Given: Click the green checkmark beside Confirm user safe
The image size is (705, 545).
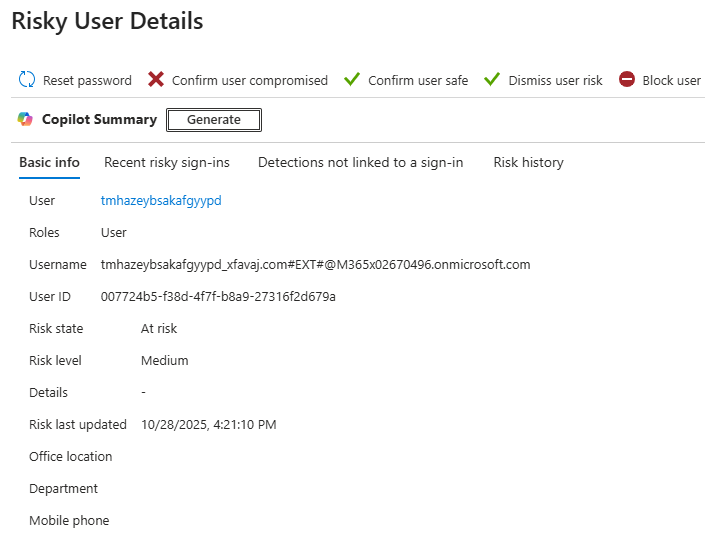Looking at the screenshot, I should point(352,80).
